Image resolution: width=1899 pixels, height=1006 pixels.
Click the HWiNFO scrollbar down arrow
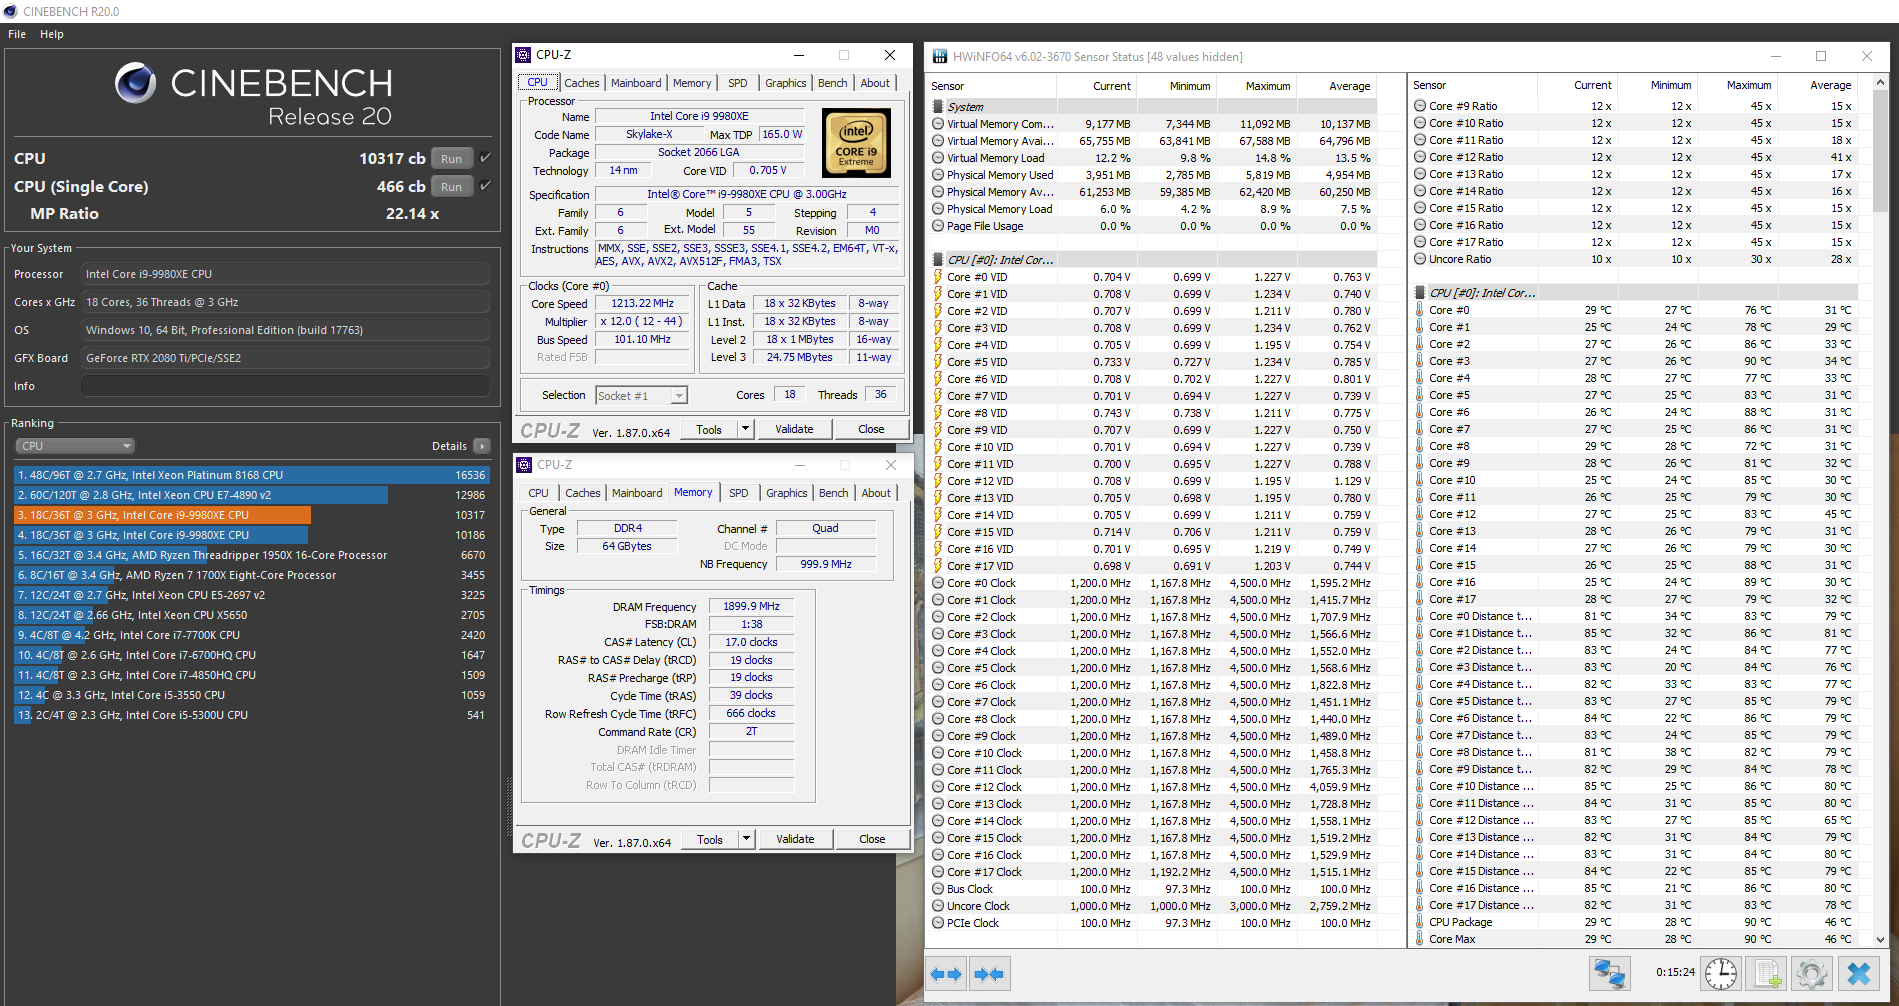[1880, 939]
